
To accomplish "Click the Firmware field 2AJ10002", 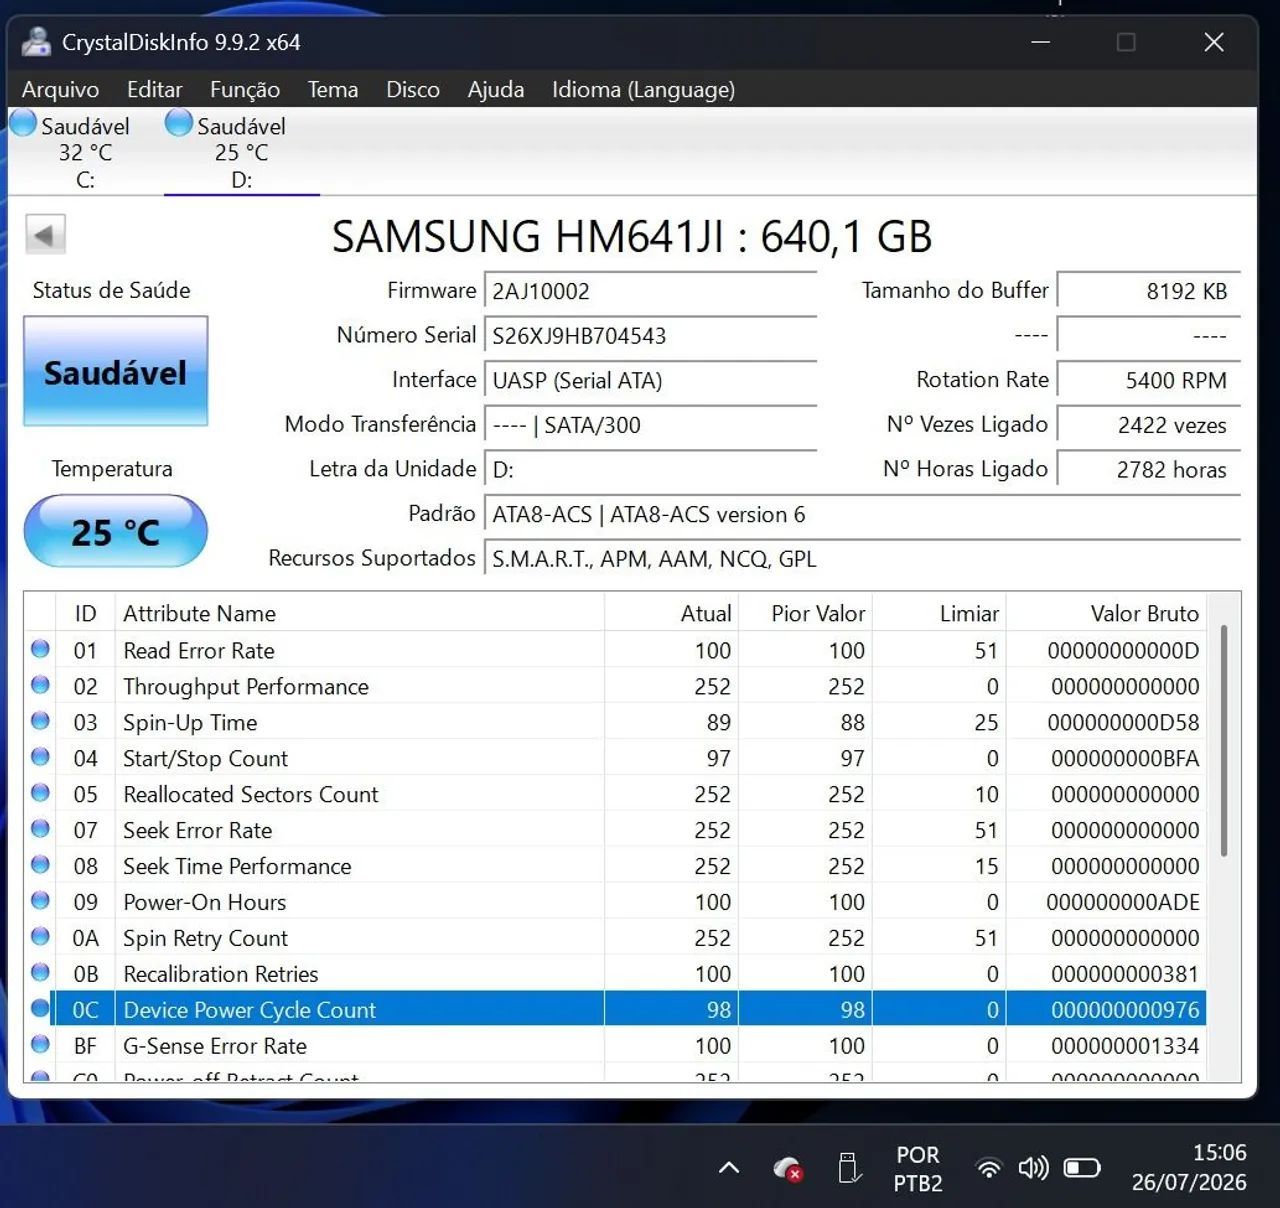I will [x=650, y=291].
